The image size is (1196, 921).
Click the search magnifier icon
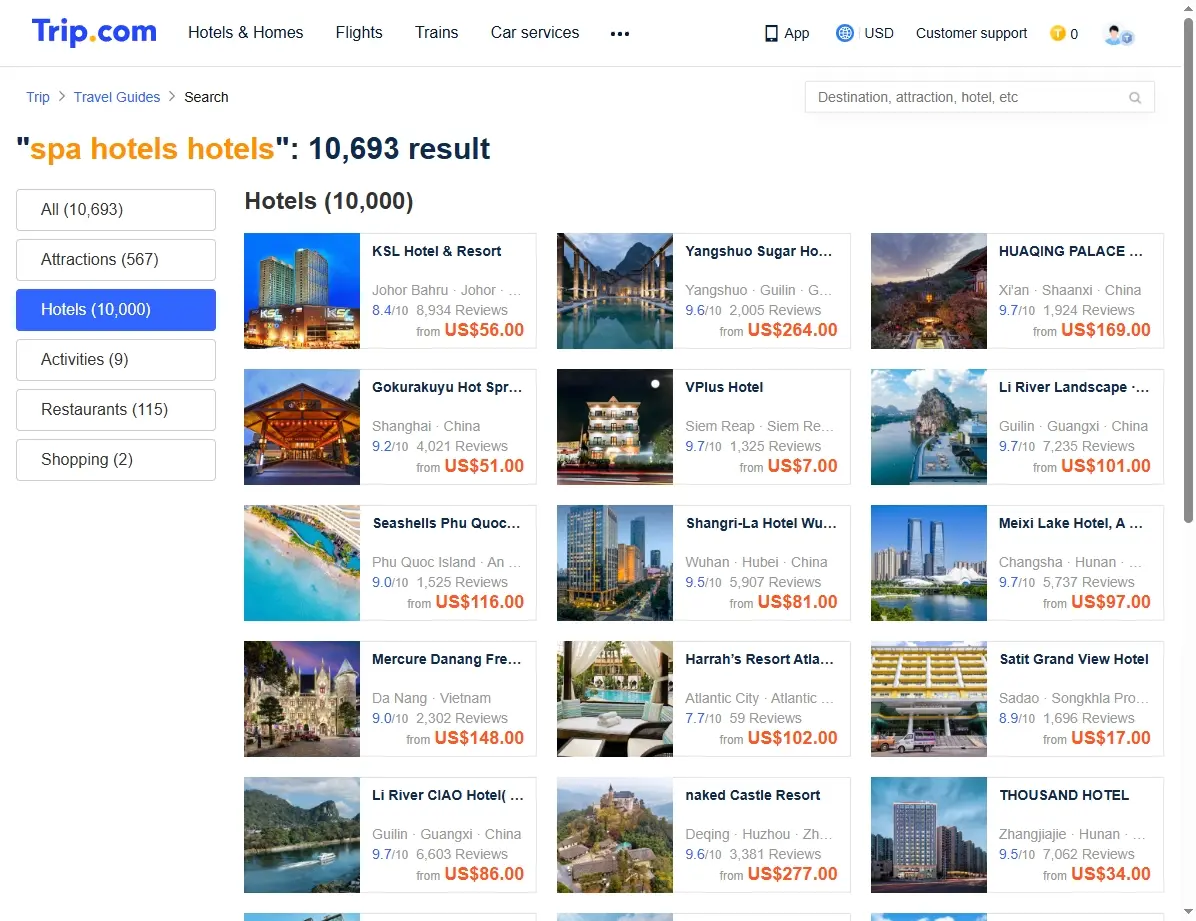tap(1135, 98)
